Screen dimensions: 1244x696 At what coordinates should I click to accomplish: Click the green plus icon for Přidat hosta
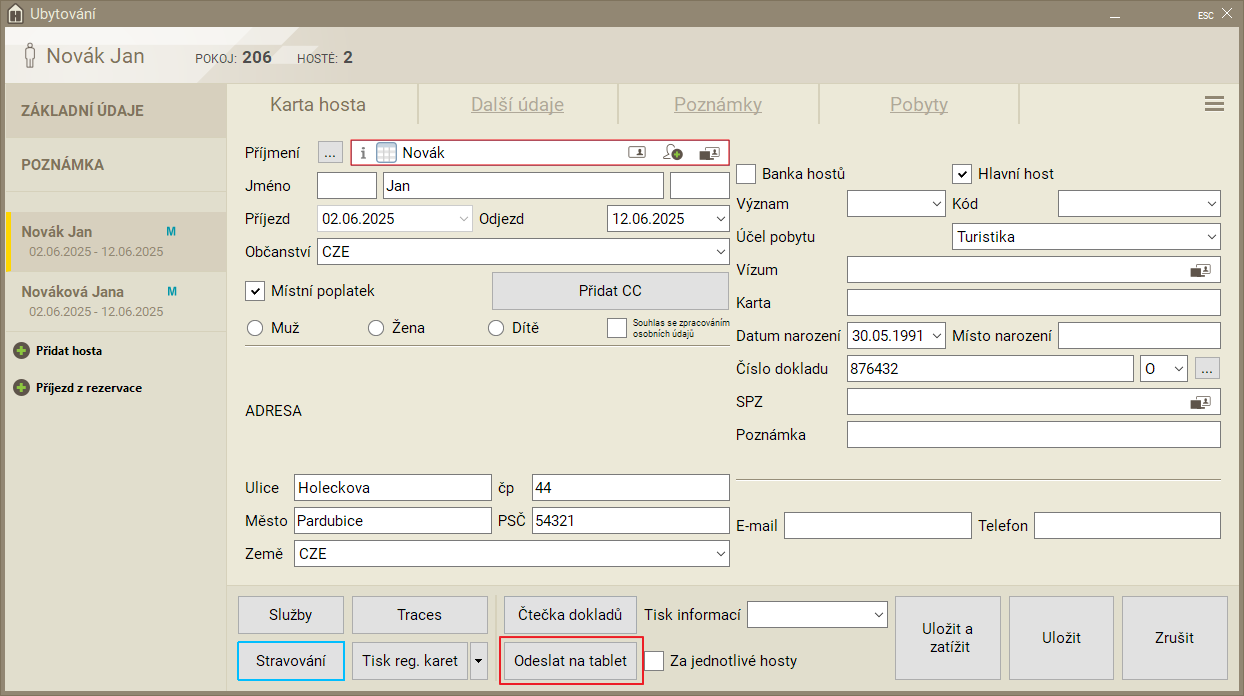(21, 351)
